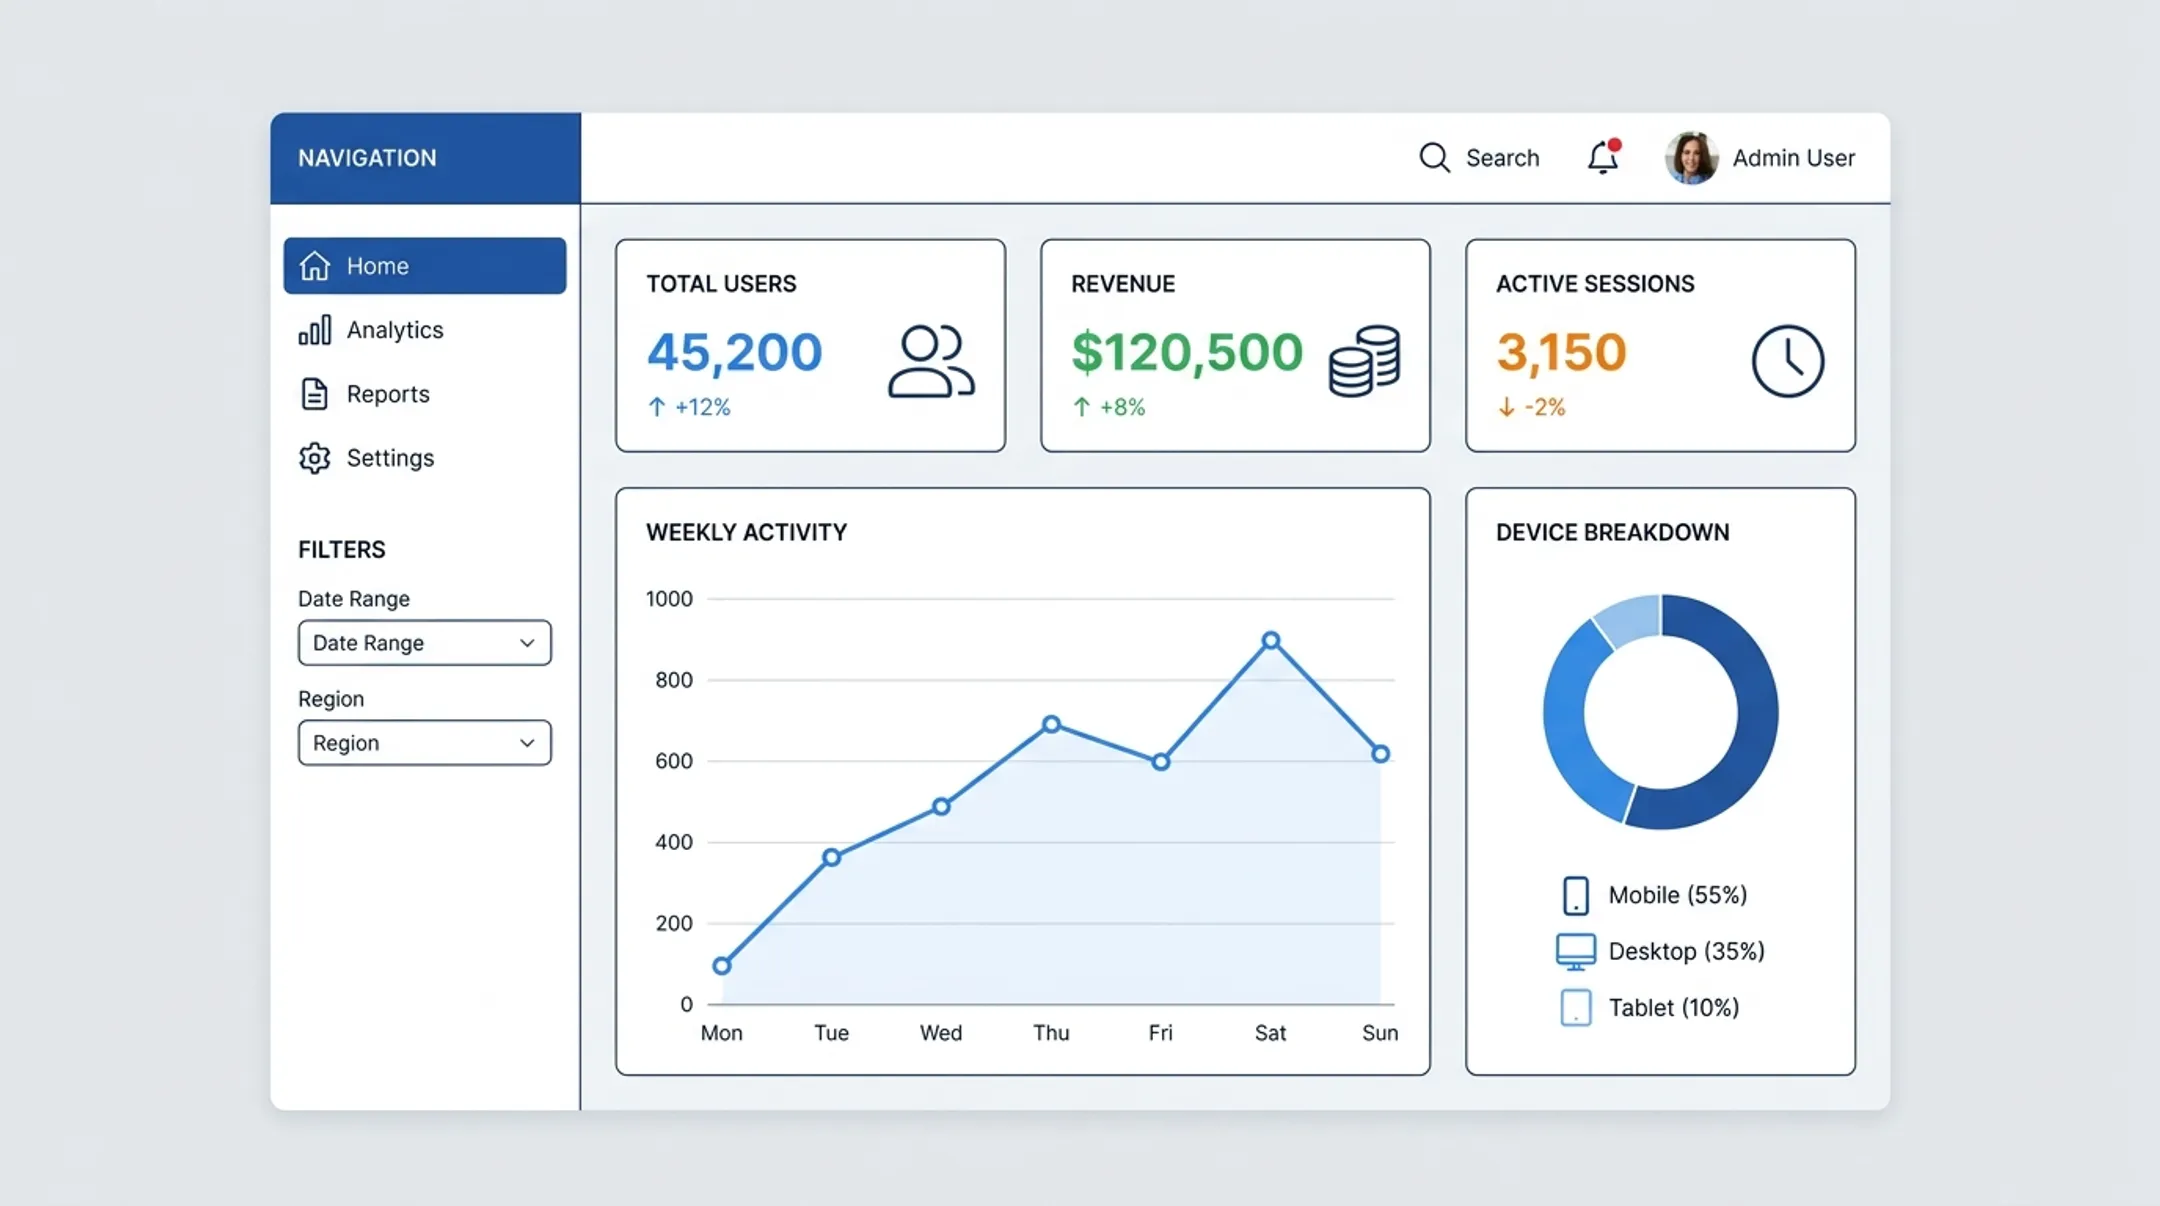The width and height of the screenshot is (2160, 1206).
Task: Select the Home label in navigation
Action: click(378, 266)
